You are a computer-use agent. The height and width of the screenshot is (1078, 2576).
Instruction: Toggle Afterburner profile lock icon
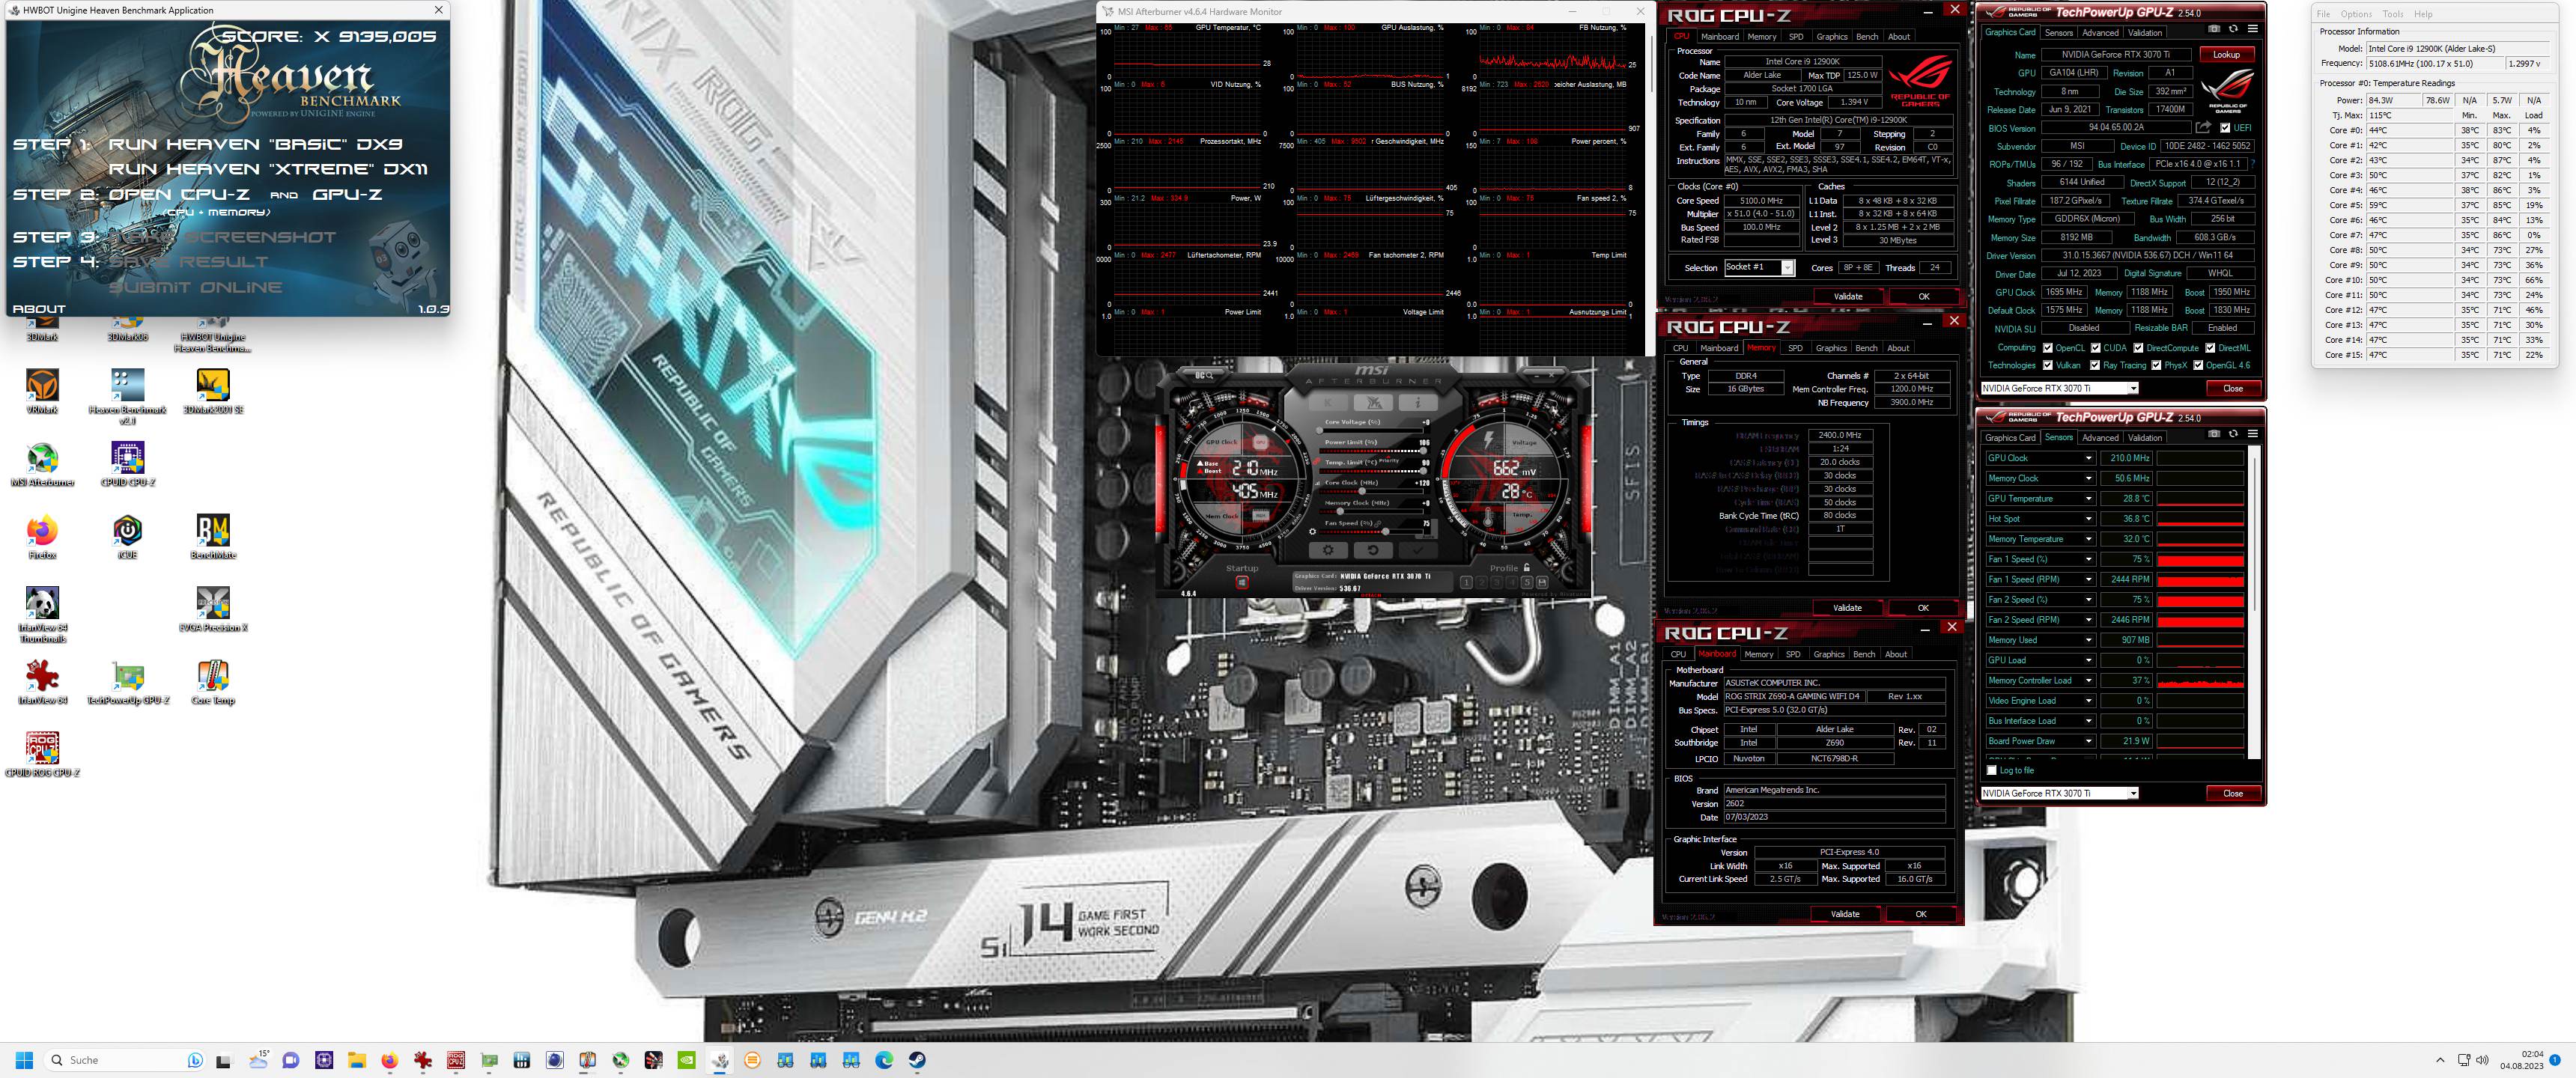(x=1527, y=568)
